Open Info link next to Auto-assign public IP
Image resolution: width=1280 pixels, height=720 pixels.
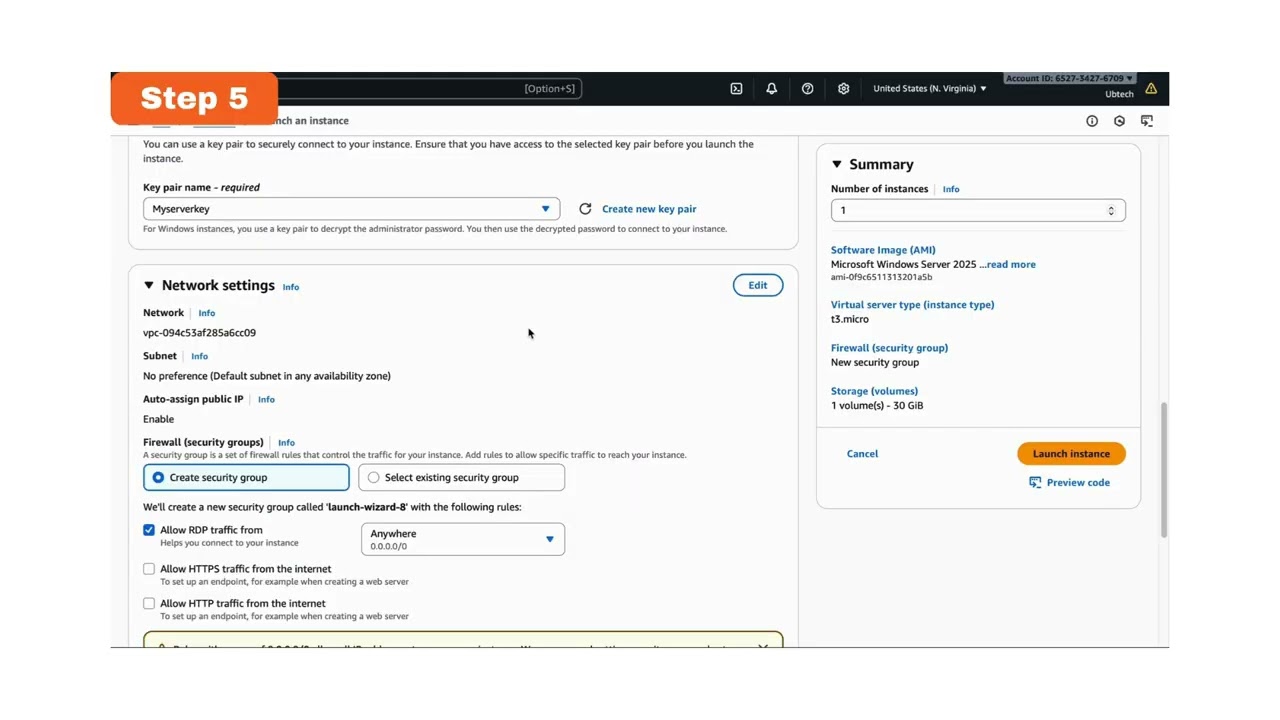click(x=266, y=399)
